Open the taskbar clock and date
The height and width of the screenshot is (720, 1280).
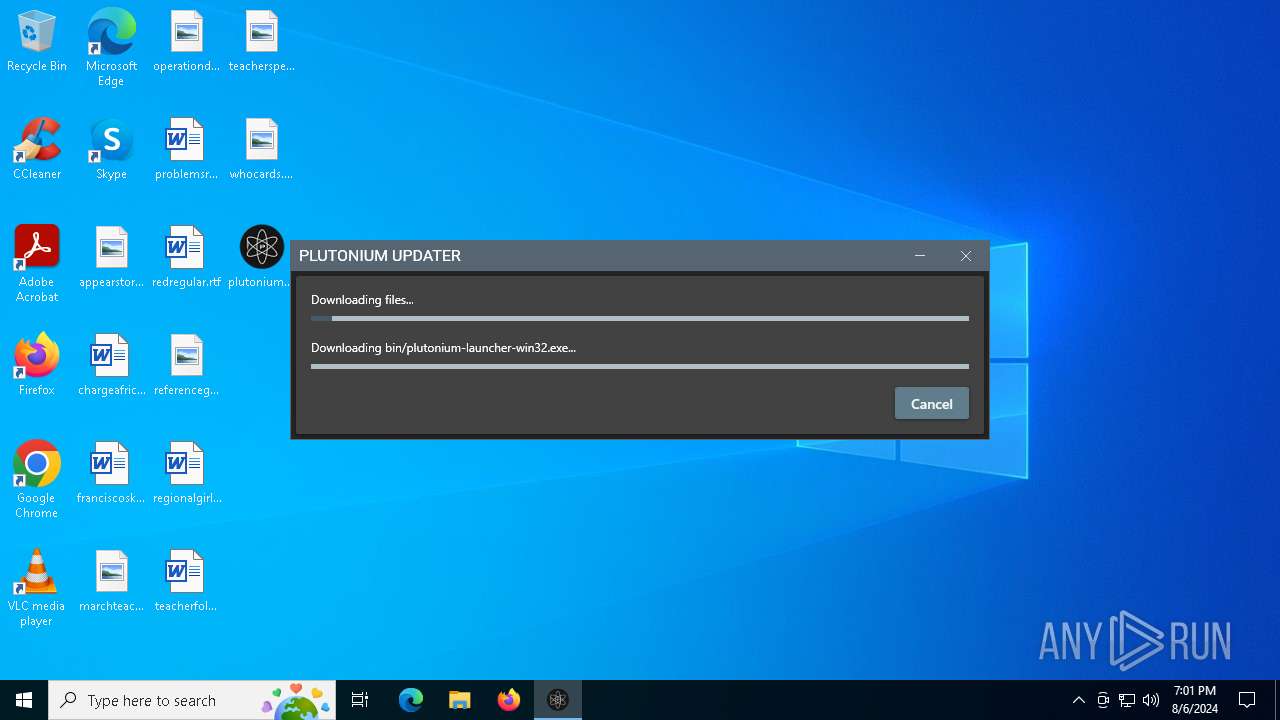point(1195,700)
